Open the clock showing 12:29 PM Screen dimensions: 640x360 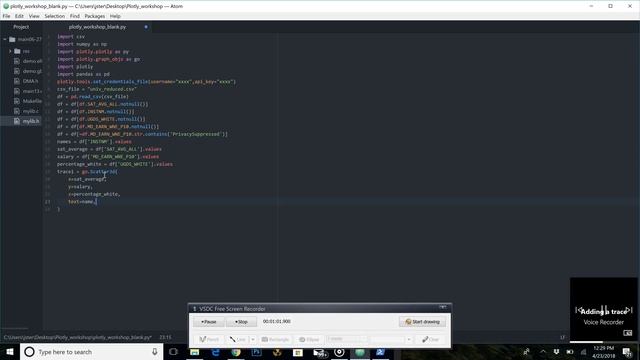tap(604, 352)
